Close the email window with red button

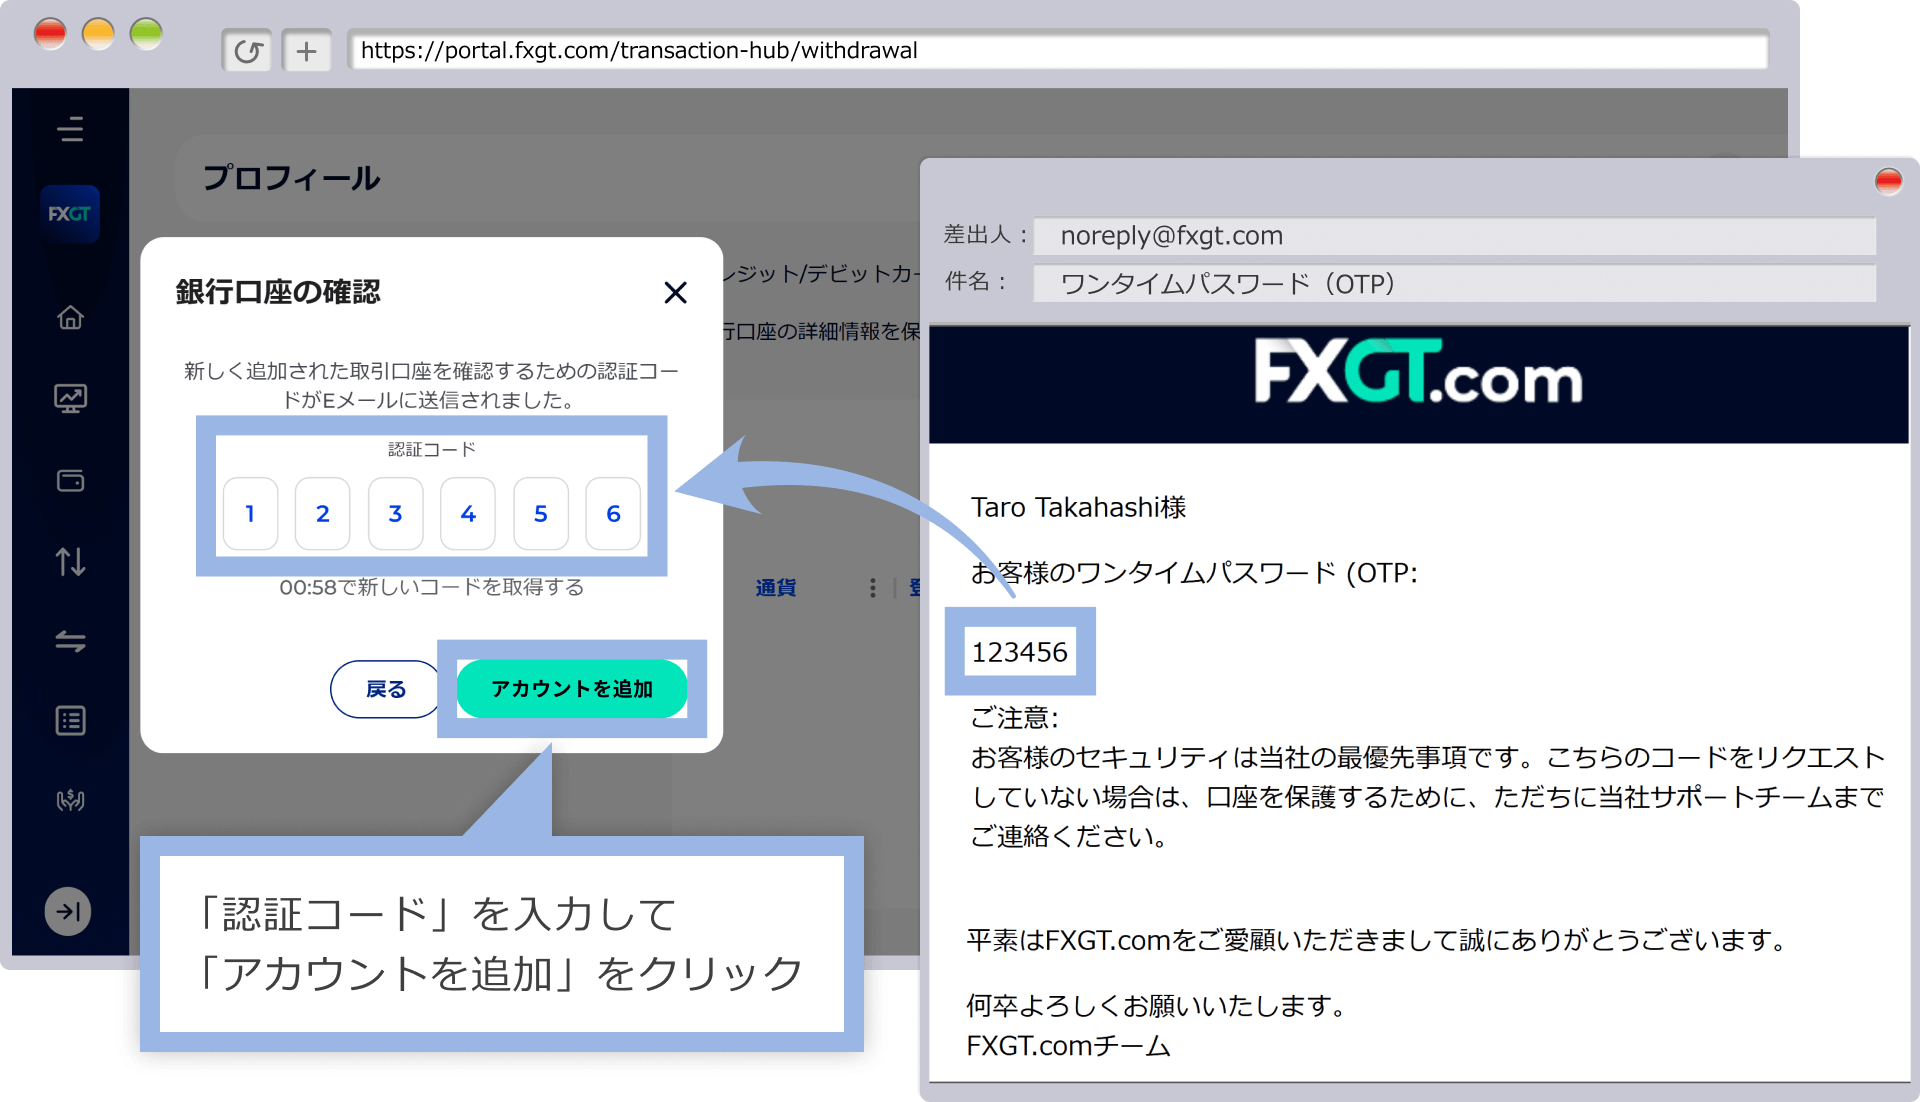[x=1888, y=181]
